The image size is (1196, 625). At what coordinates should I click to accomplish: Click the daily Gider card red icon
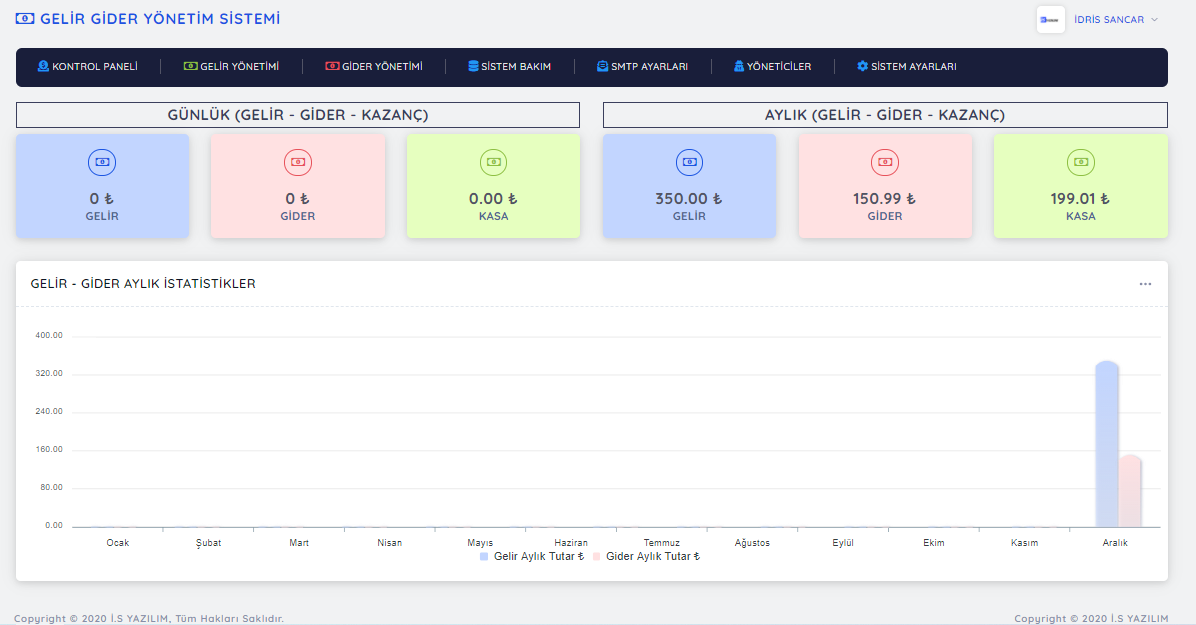pyautogui.click(x=298, y=162)
